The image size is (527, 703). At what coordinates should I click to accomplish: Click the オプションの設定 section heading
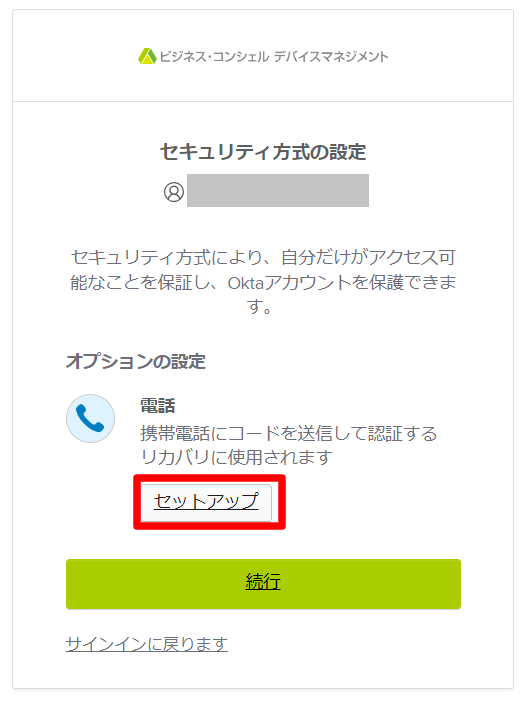point(136,361)
